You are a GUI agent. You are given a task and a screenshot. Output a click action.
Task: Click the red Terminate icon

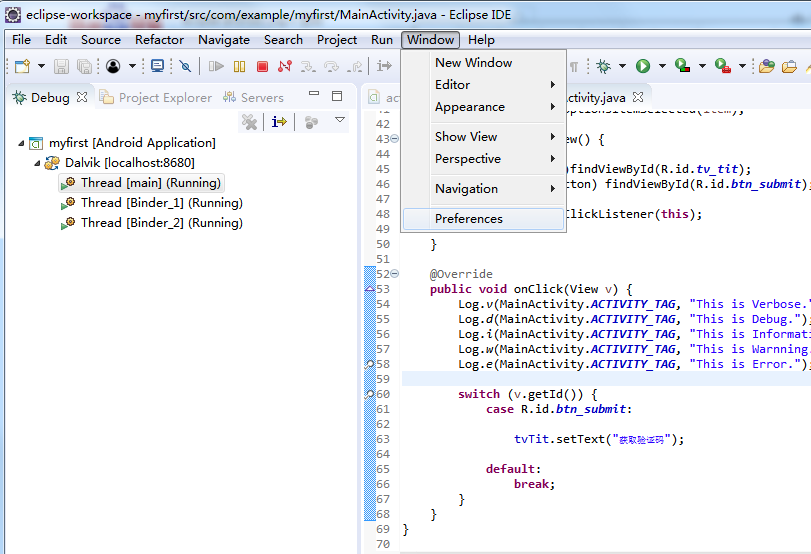[263, 66]
